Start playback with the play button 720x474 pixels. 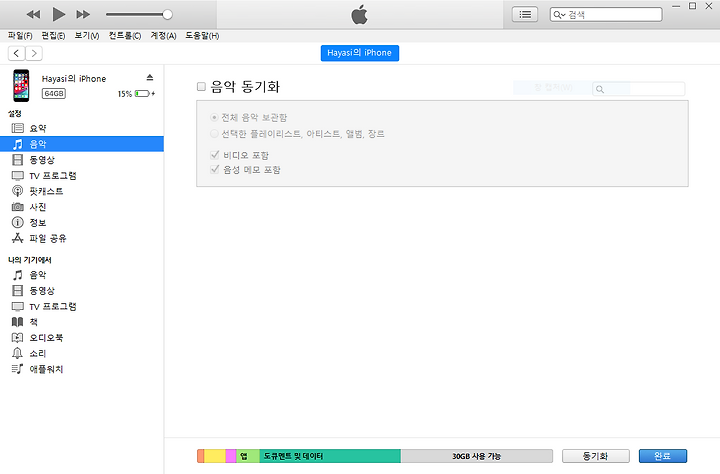click(x=58, y=14)
